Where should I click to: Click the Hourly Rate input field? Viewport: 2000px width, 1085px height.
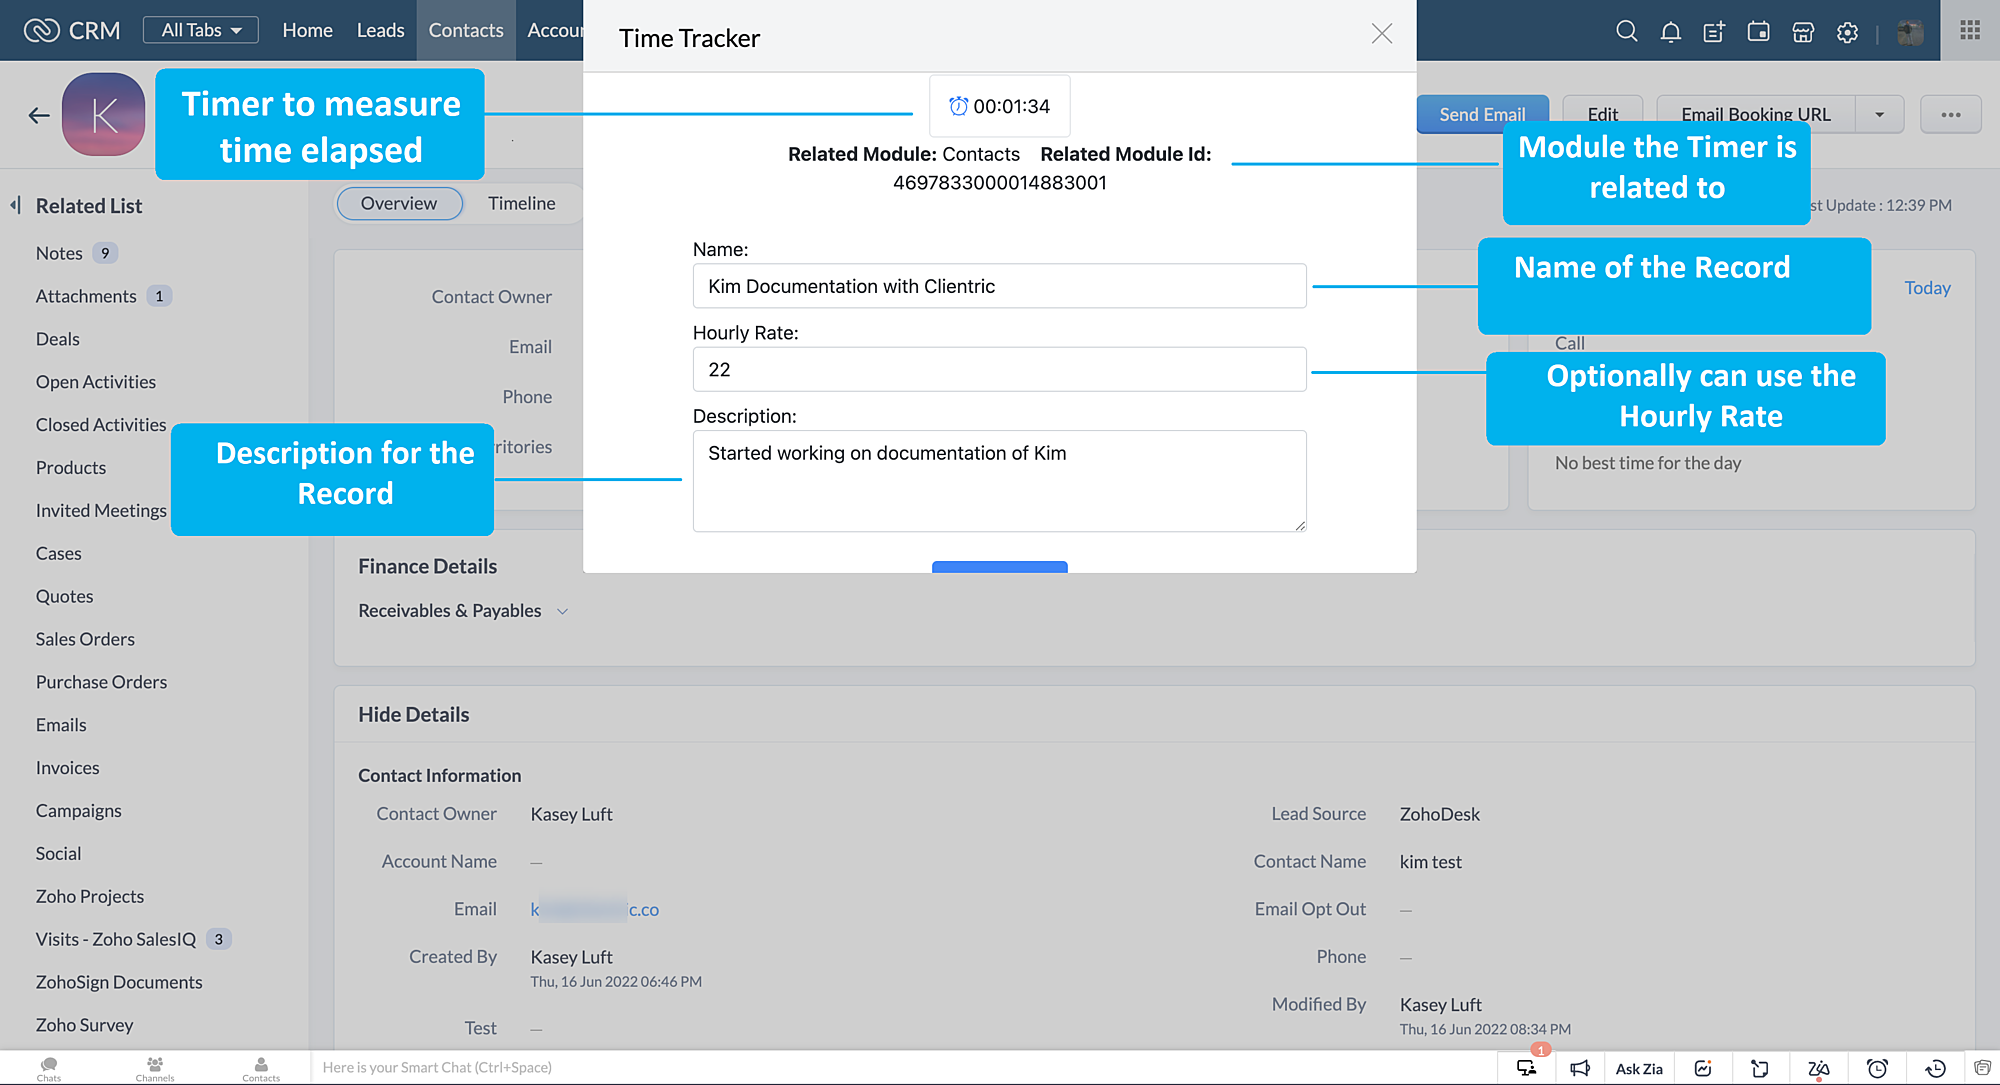999,369
